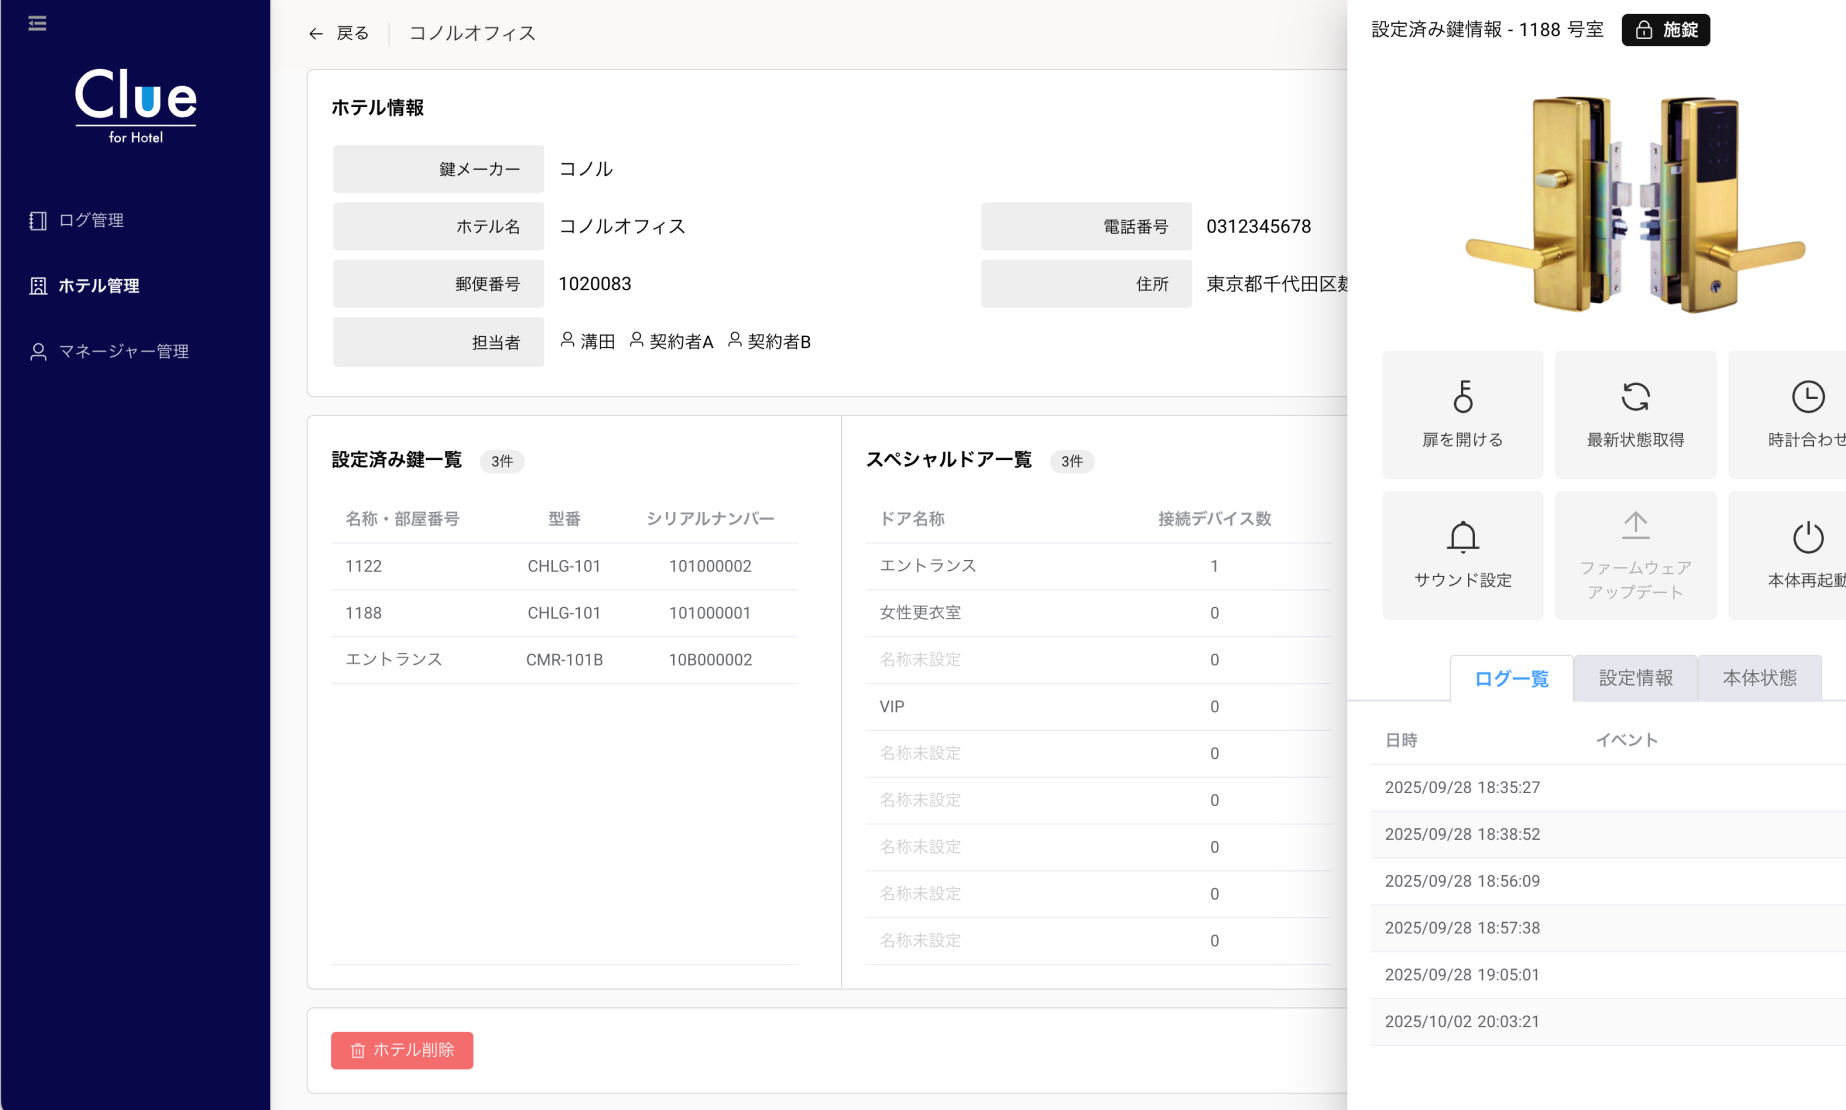1846x1110 pixels.
Task: Switch to the 設定情報 tab
Action: [x=1635, y=678]
